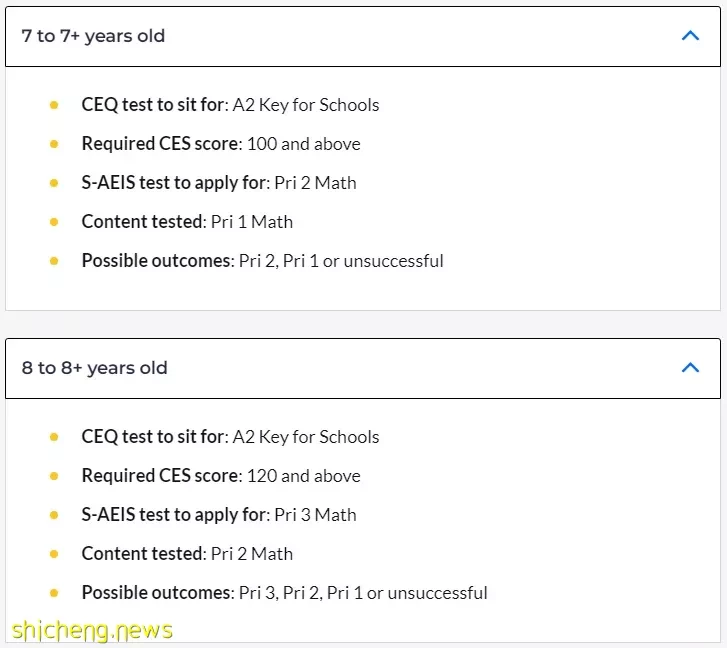Click the chevron icon beside 7 to 7+

click(690, 36)
